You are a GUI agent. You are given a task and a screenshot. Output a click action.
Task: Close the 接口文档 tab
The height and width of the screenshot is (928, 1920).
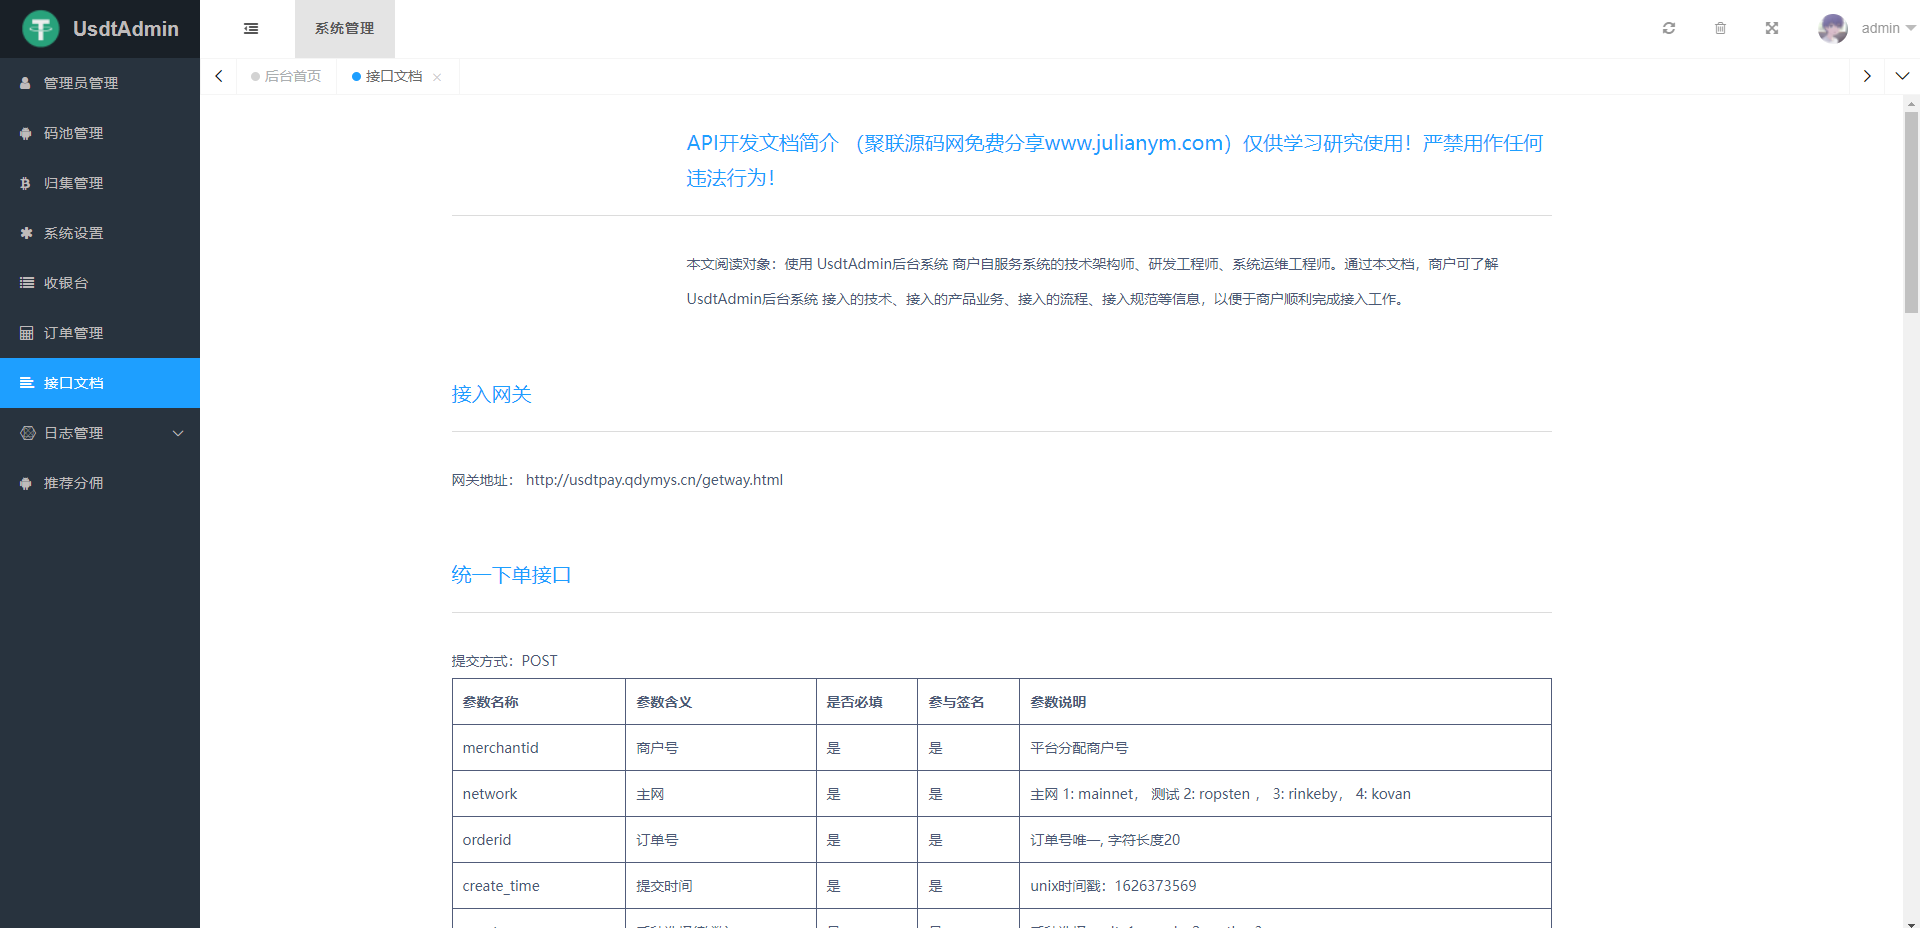(x=437, y=77)
